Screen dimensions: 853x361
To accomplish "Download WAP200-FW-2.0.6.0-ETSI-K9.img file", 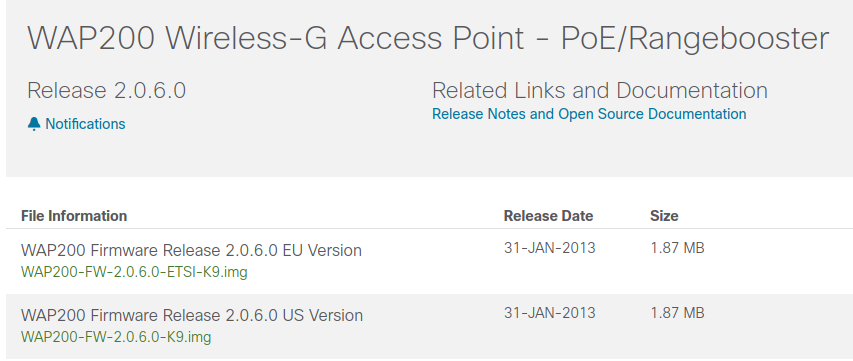I will coord(134,272).
